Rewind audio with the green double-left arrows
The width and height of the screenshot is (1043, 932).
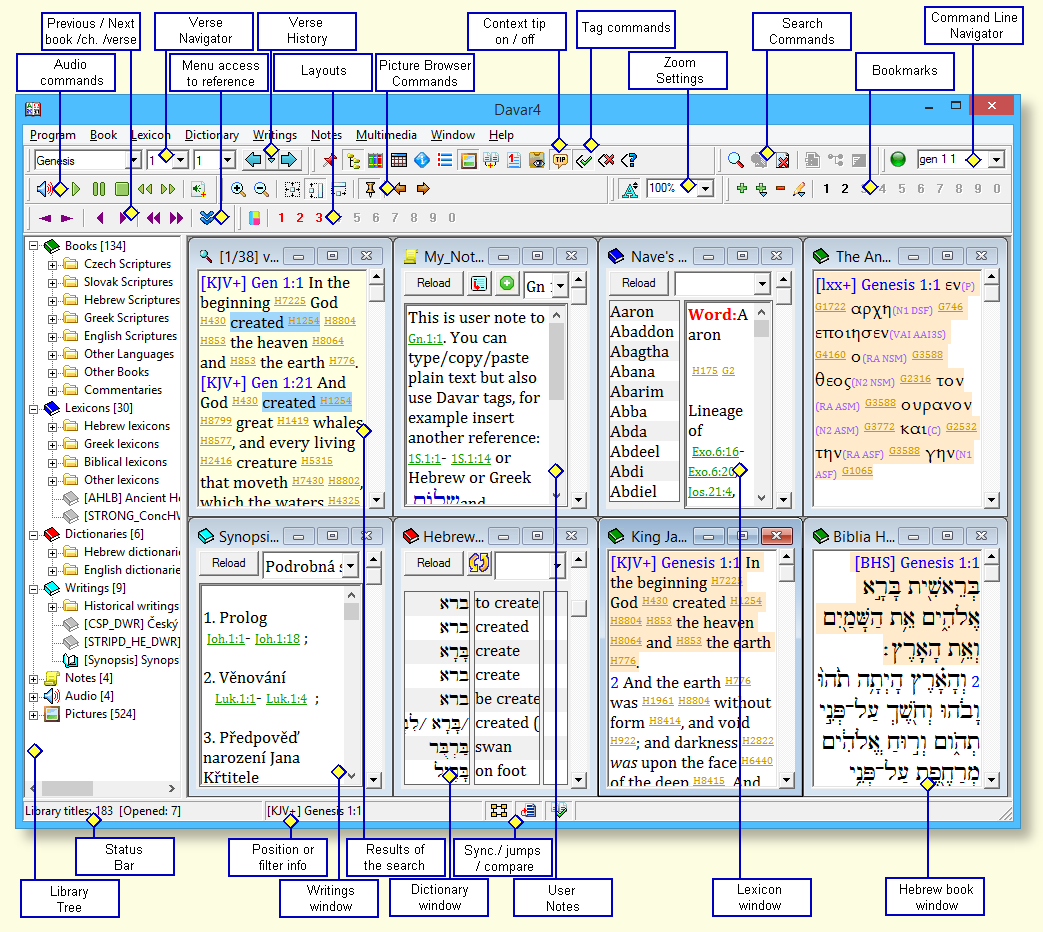[x=145, y=189]
